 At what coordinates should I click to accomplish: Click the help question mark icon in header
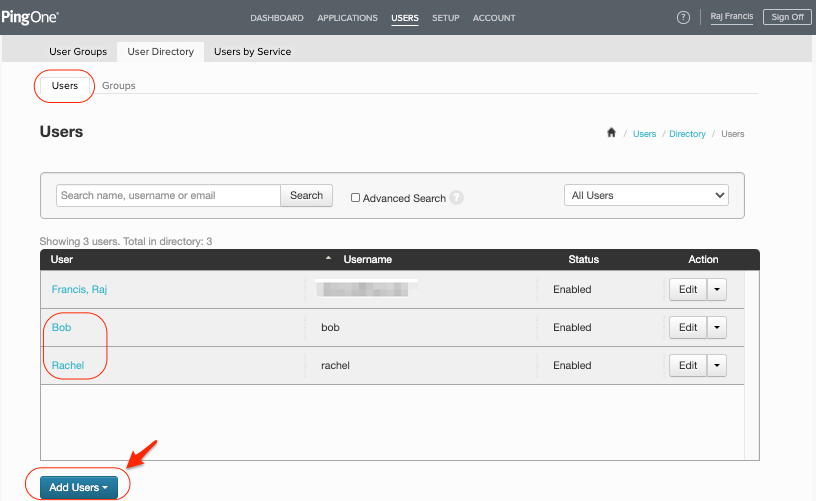pos(684,18)
